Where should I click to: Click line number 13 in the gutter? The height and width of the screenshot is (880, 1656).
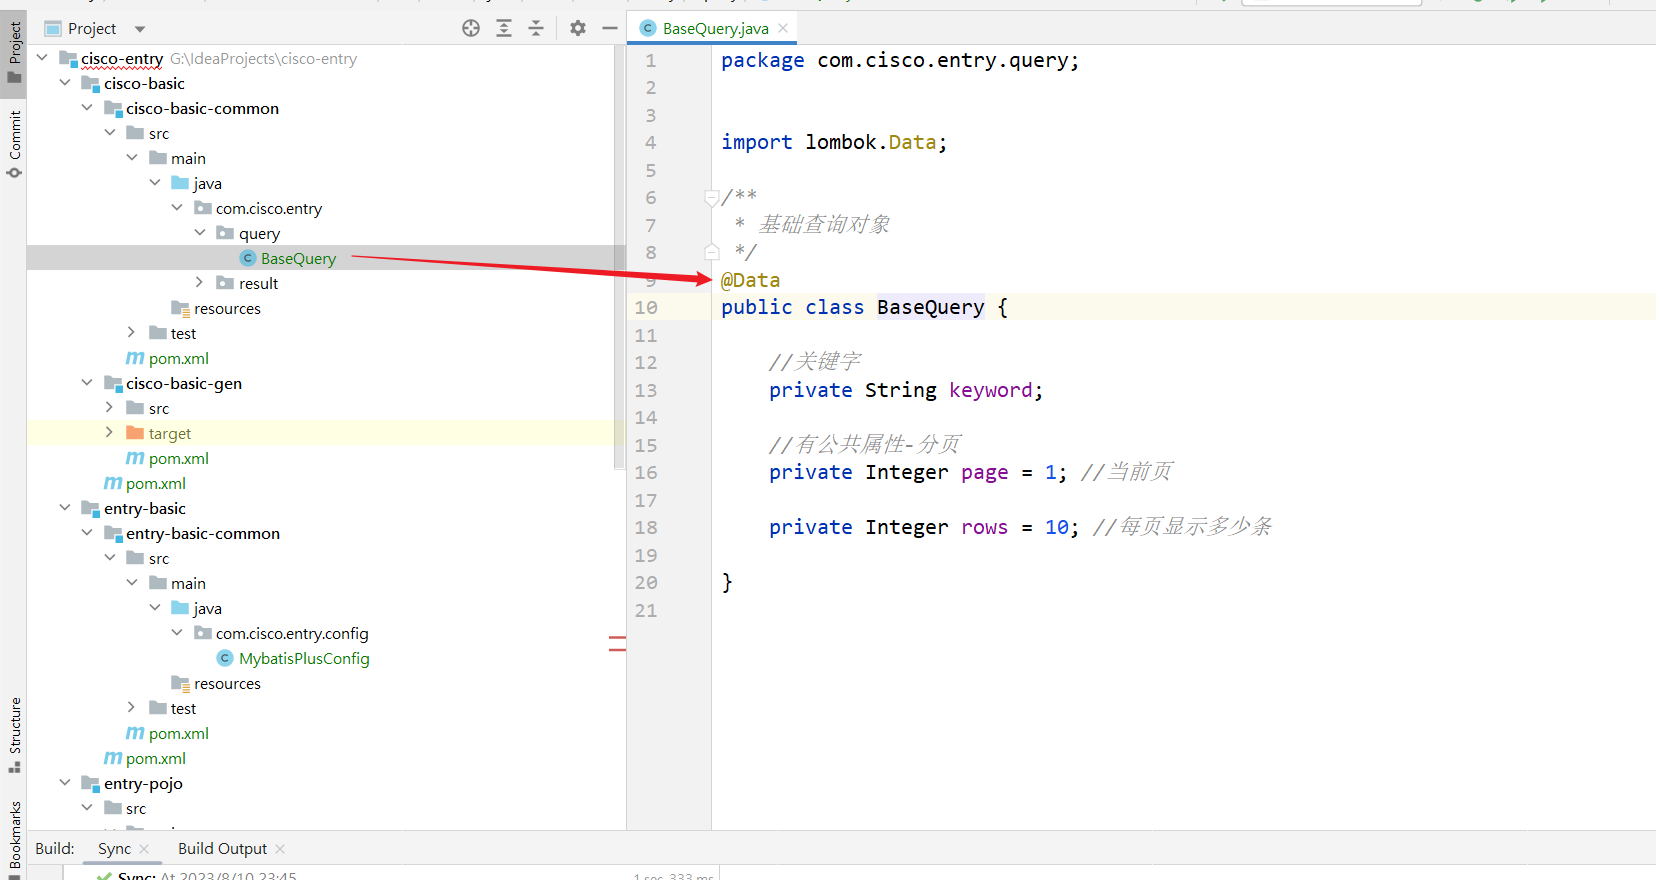(x=646, y=390)
